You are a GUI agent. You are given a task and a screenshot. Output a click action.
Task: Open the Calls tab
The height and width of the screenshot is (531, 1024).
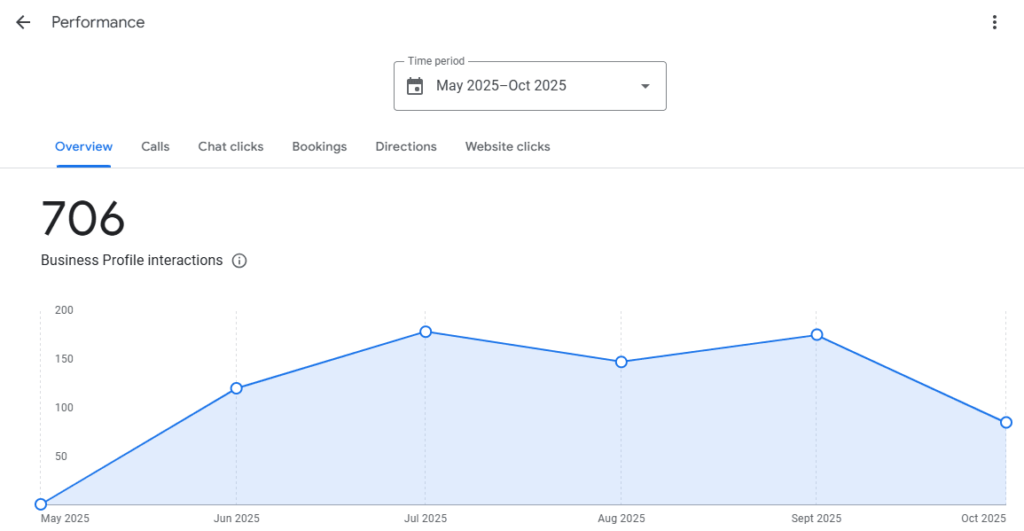pos(155,147)
